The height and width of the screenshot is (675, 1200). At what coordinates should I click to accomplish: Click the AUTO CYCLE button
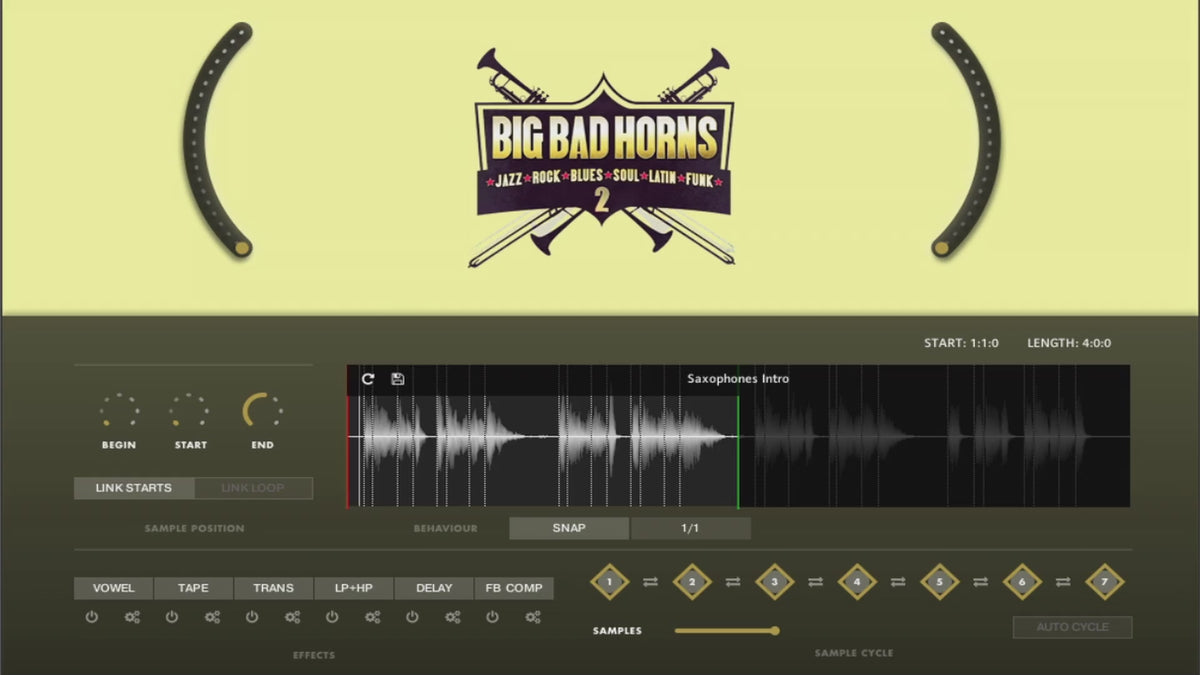pos(1072,627)
